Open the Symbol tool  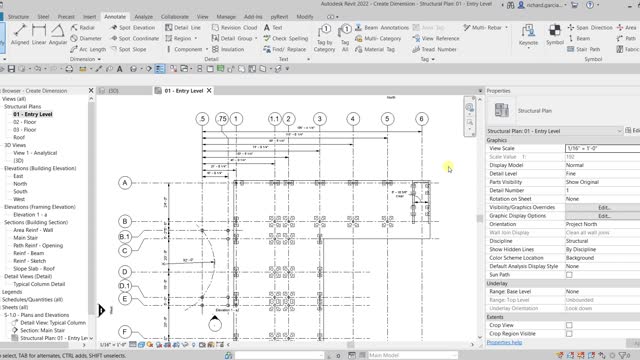pos(555,35)
